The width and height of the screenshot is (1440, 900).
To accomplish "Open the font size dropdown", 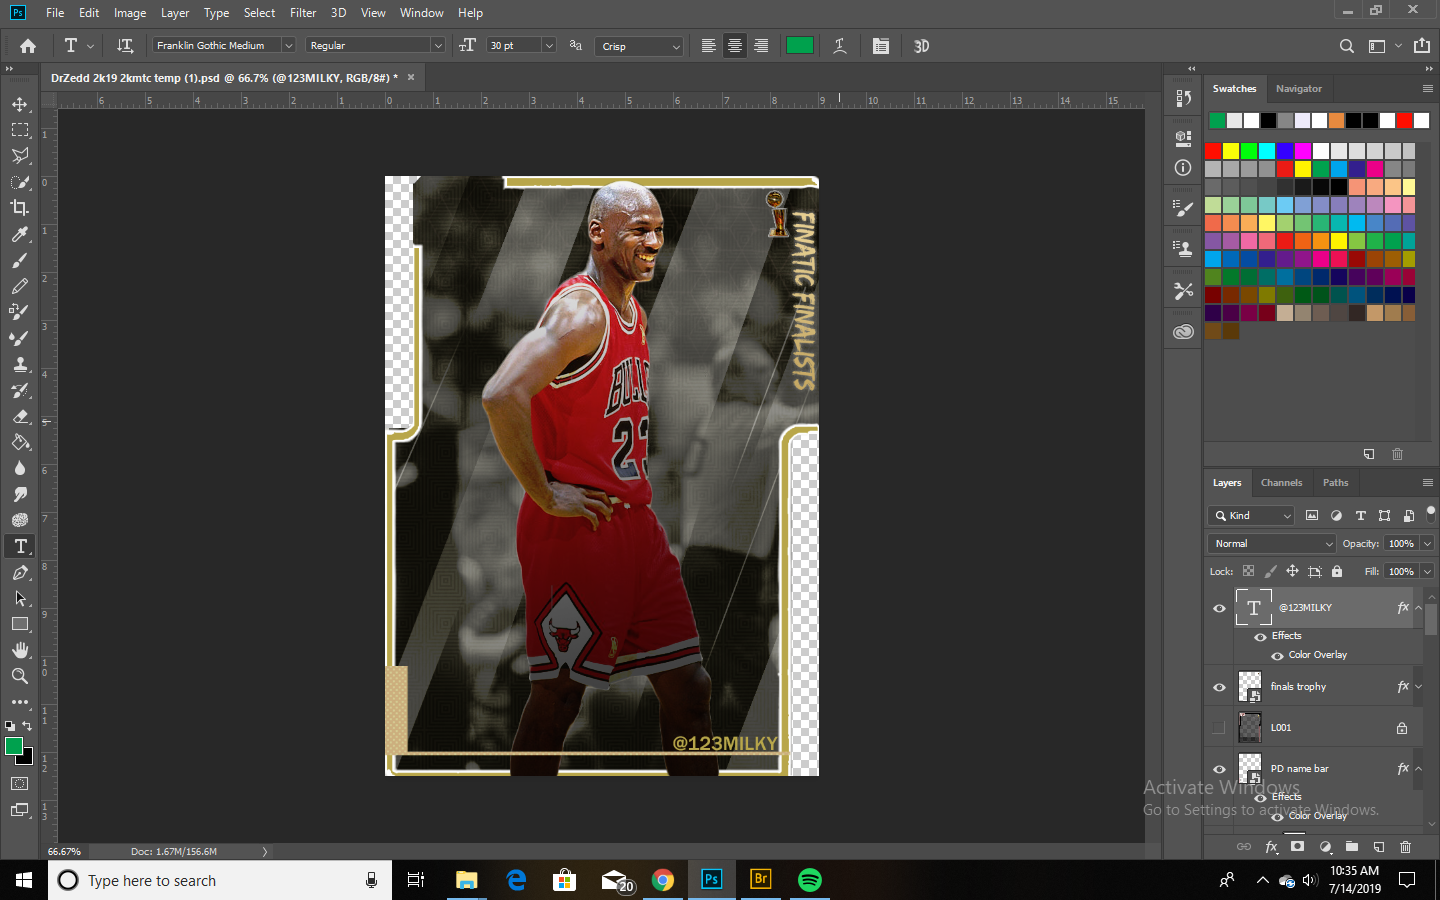I will click(548, 46).
